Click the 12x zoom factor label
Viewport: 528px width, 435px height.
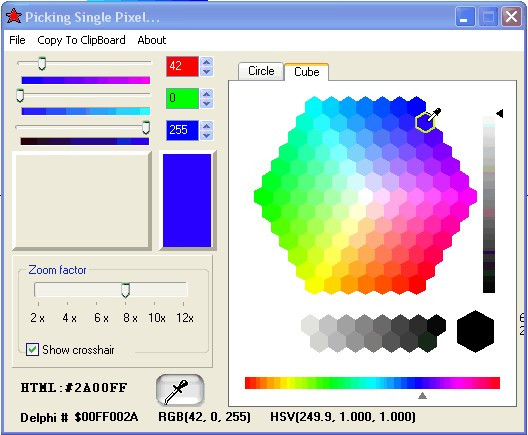pyautogui.click(x=185, y=317)
